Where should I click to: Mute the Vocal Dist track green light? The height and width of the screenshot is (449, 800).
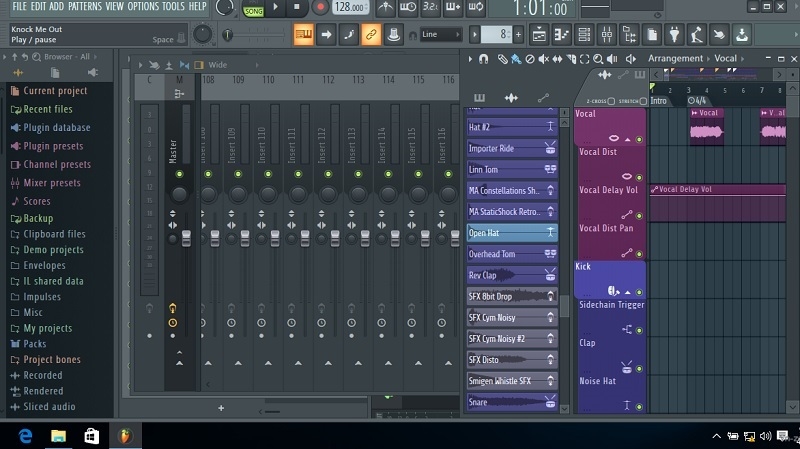click(639, 178)
